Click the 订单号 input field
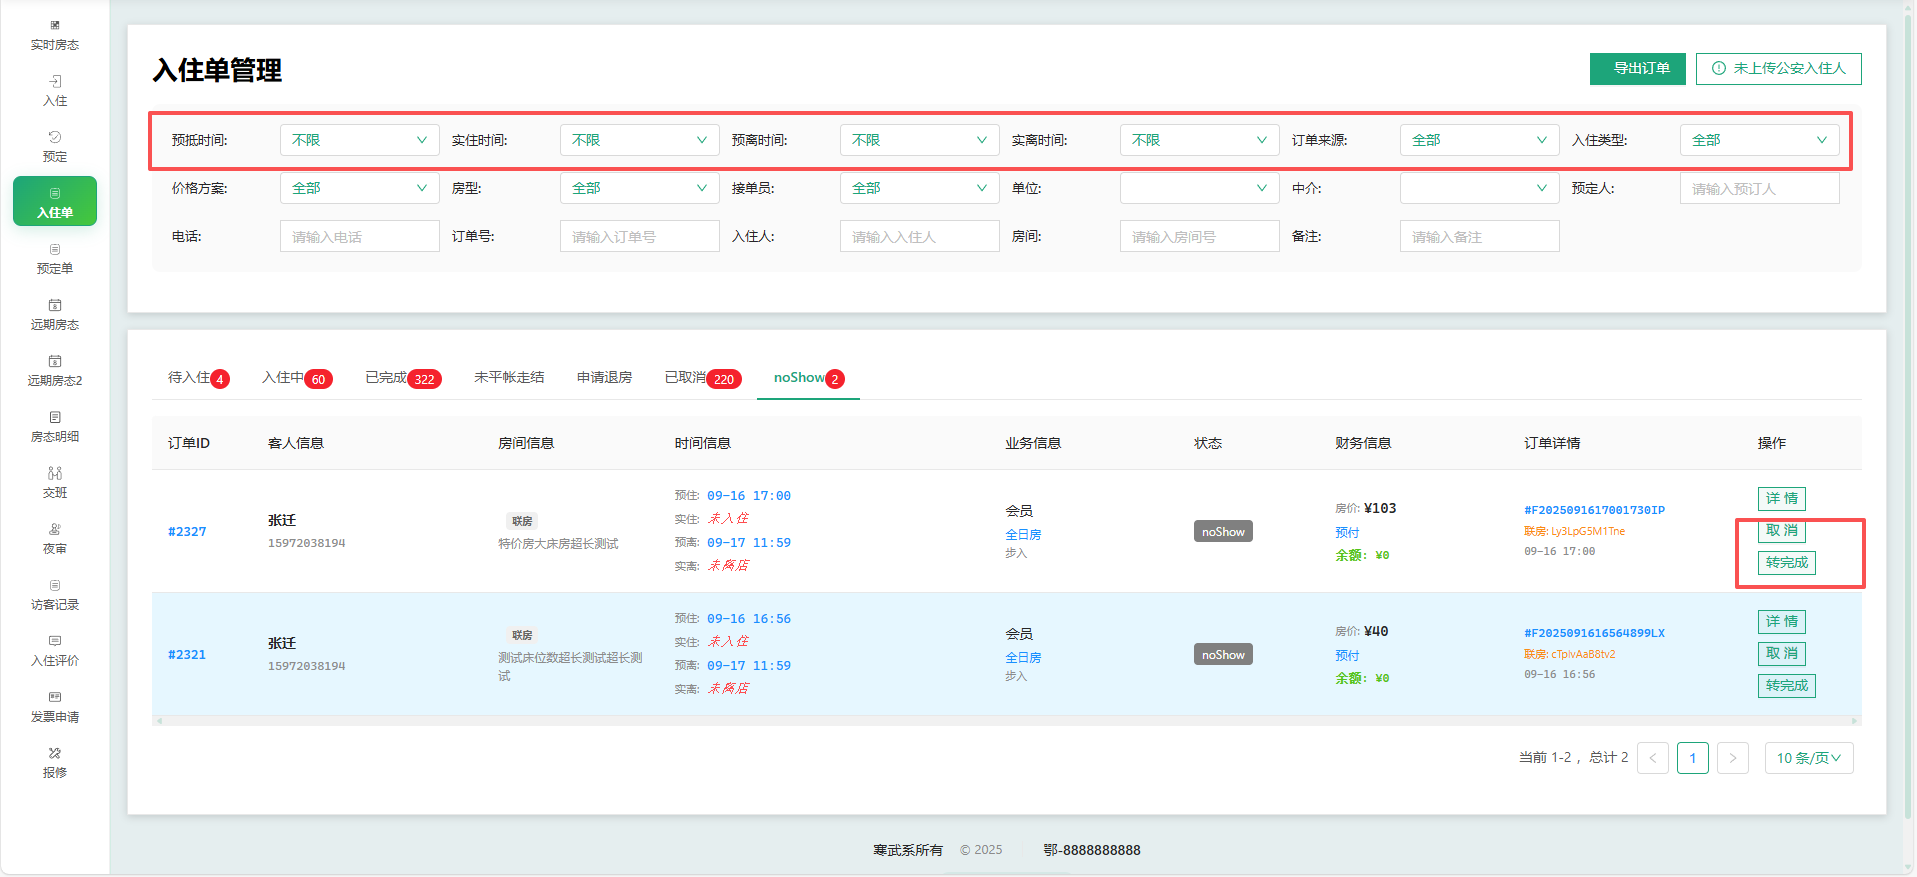The image size is (1917, 877). click(639, 237)
